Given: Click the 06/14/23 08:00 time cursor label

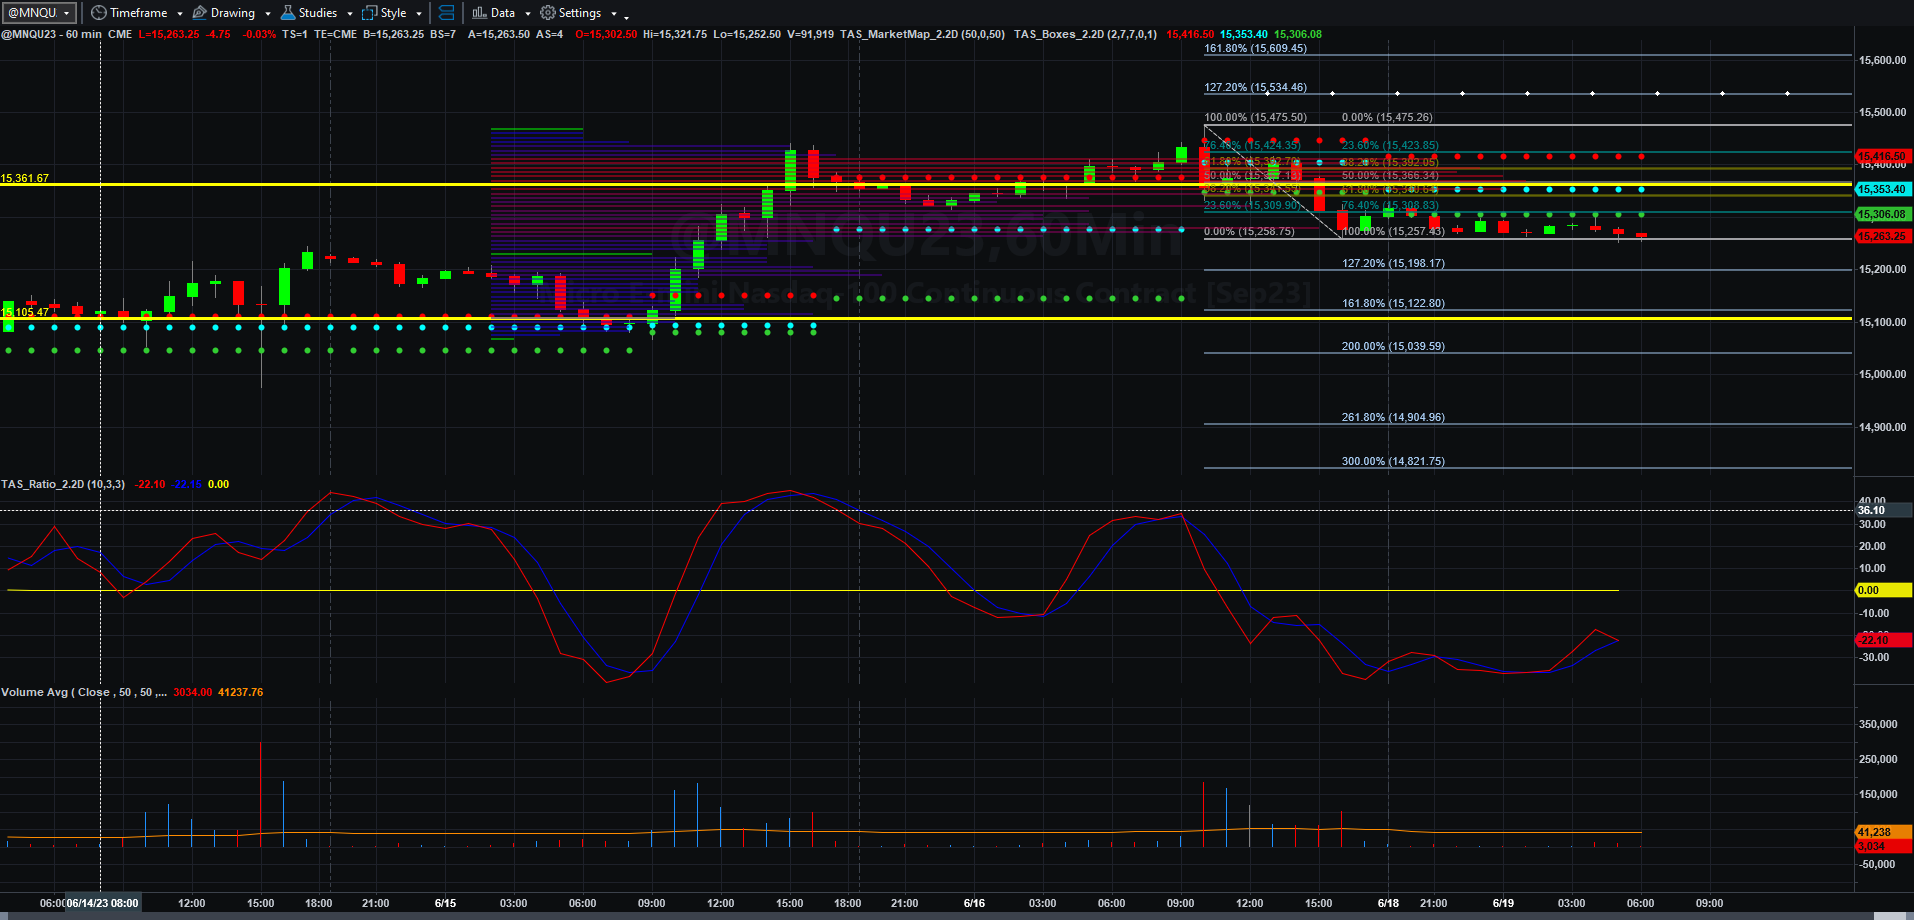Looking at the screenshot, I should pos(102,903).
